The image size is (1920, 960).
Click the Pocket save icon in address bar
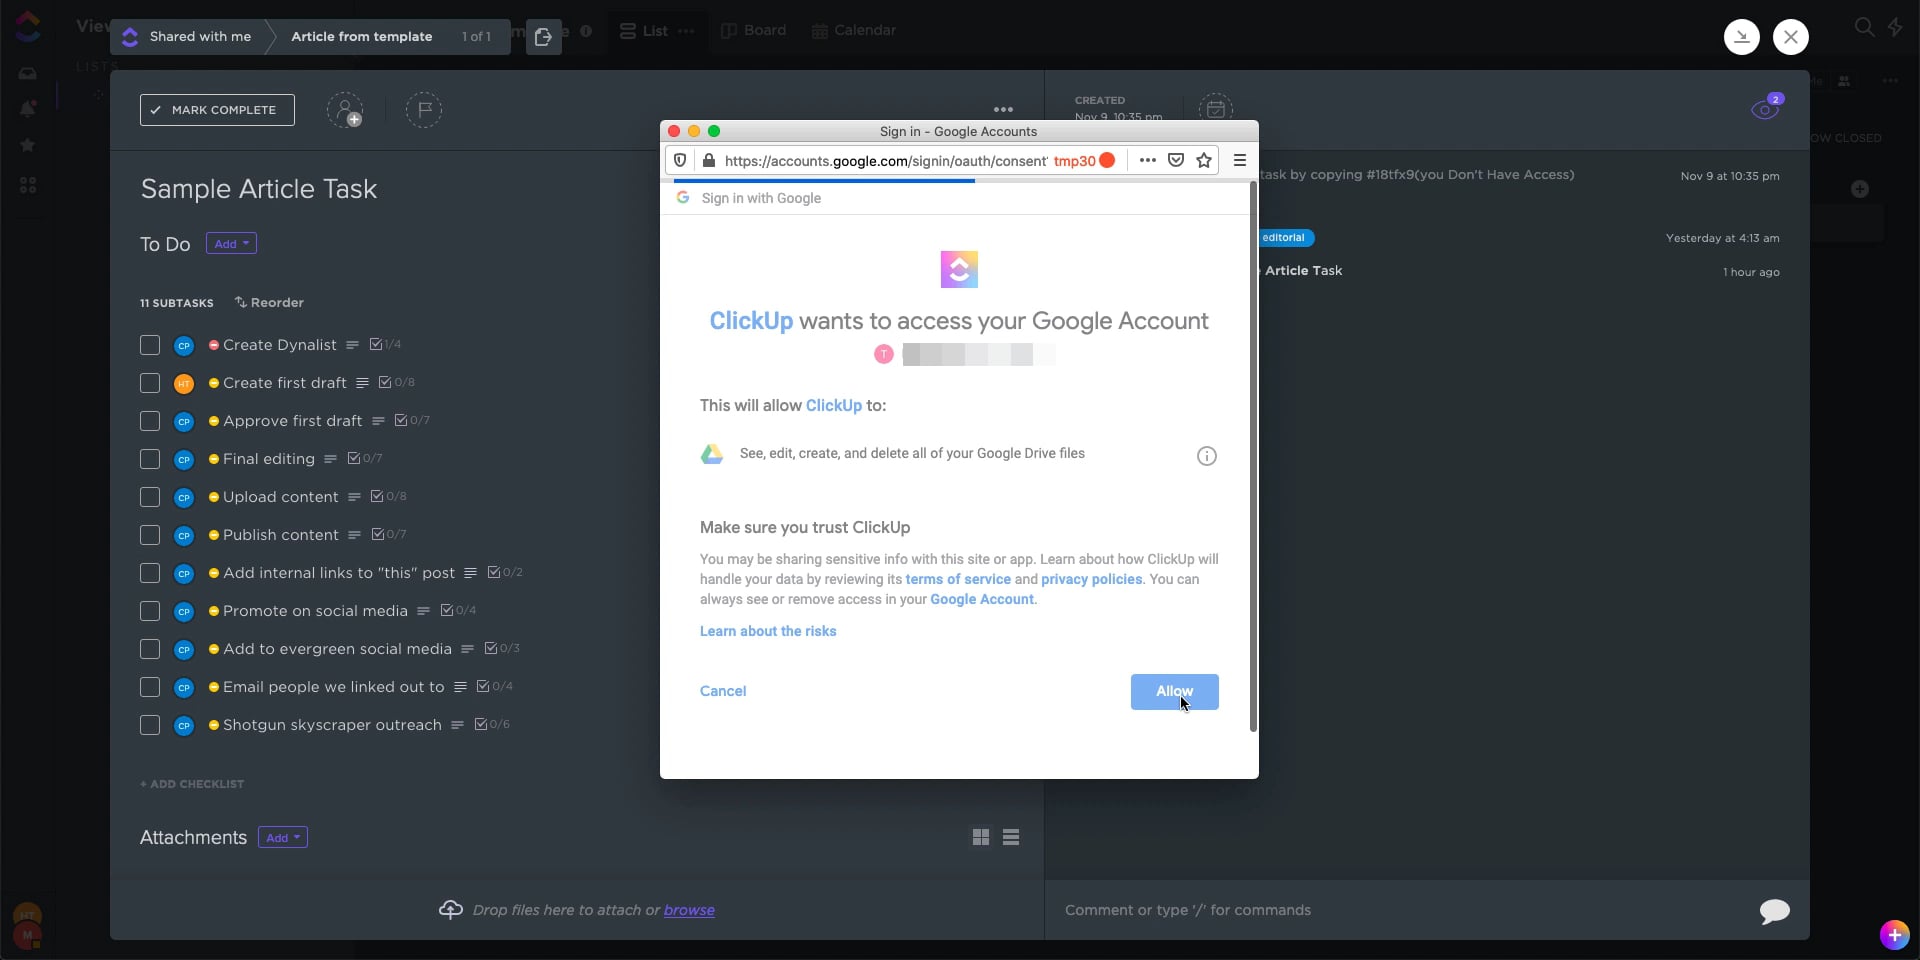point(1176,160)
